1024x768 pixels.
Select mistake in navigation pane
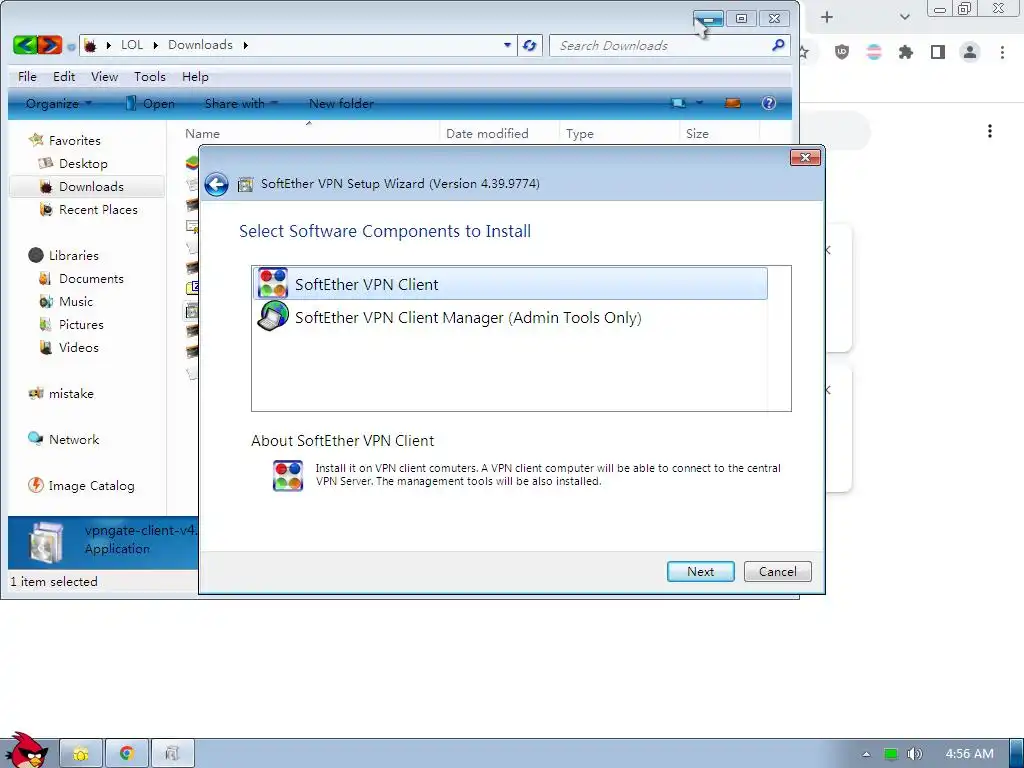[x=71, y=393]
